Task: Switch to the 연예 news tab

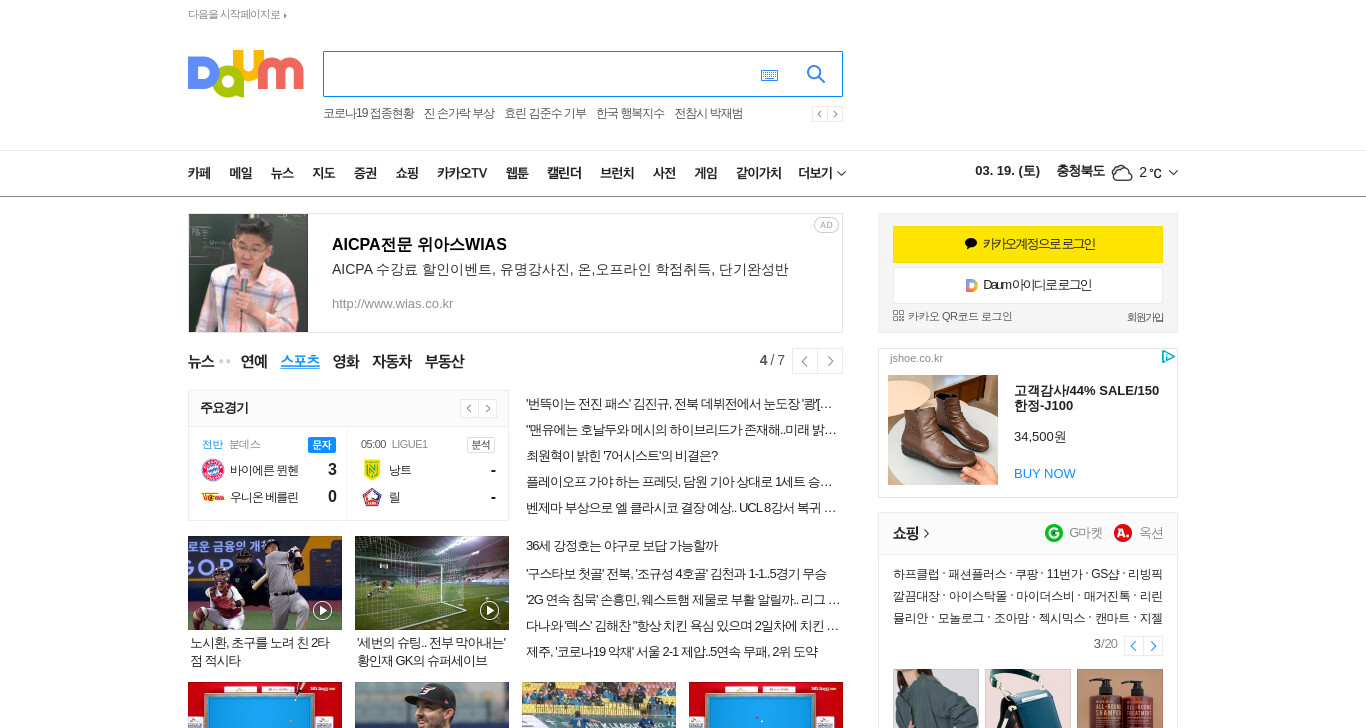Action: [254, 361]
